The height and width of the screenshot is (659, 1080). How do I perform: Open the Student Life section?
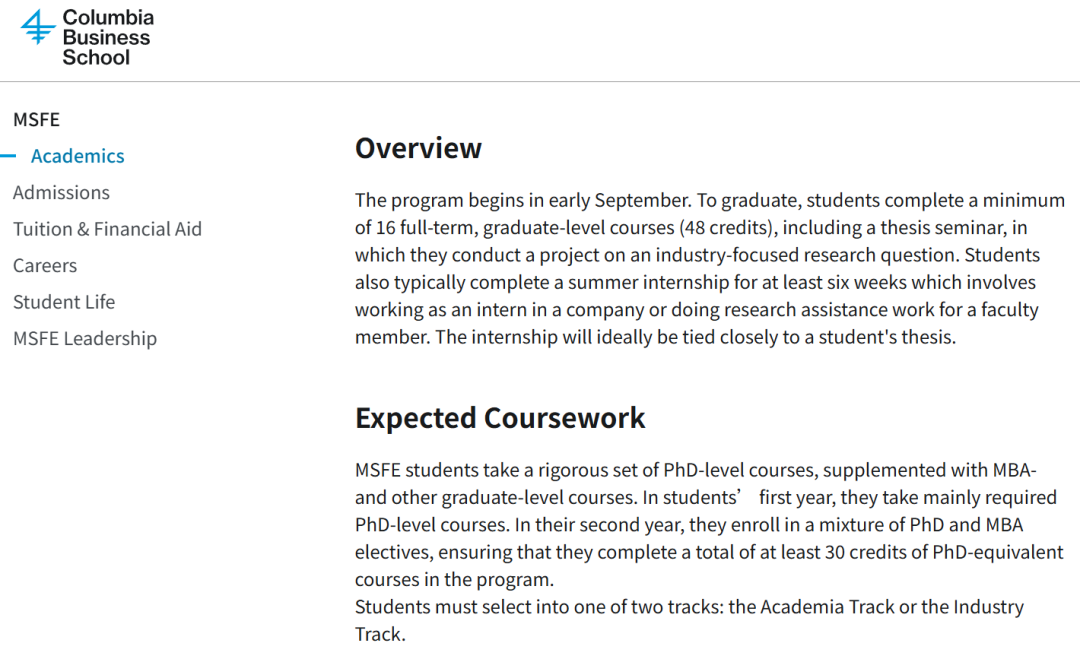tap(64, 302)
